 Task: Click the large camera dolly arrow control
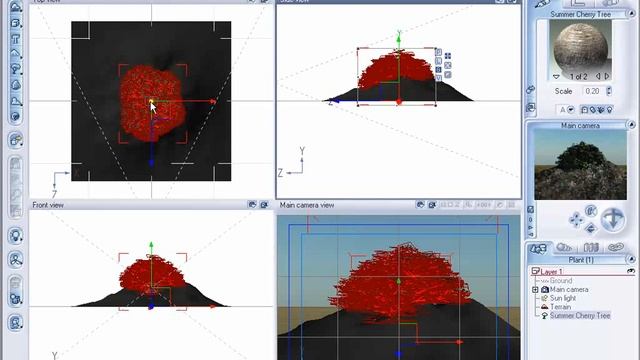tap(613, 219)
